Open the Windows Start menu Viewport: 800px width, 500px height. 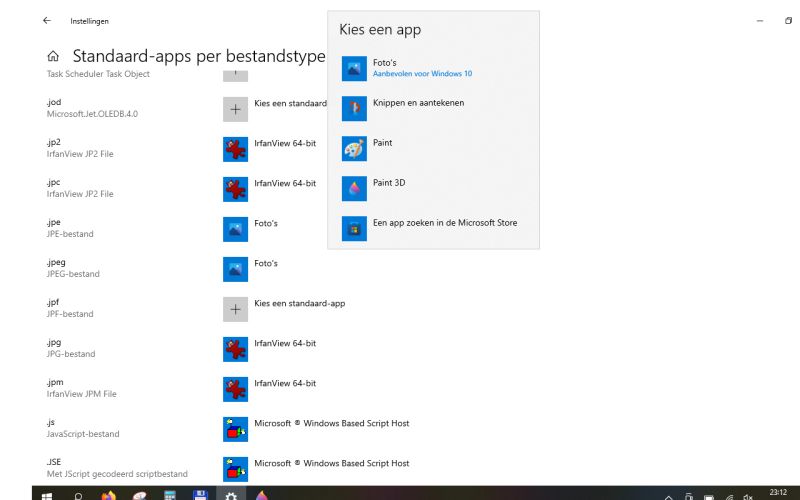click(x=47, y=495)
